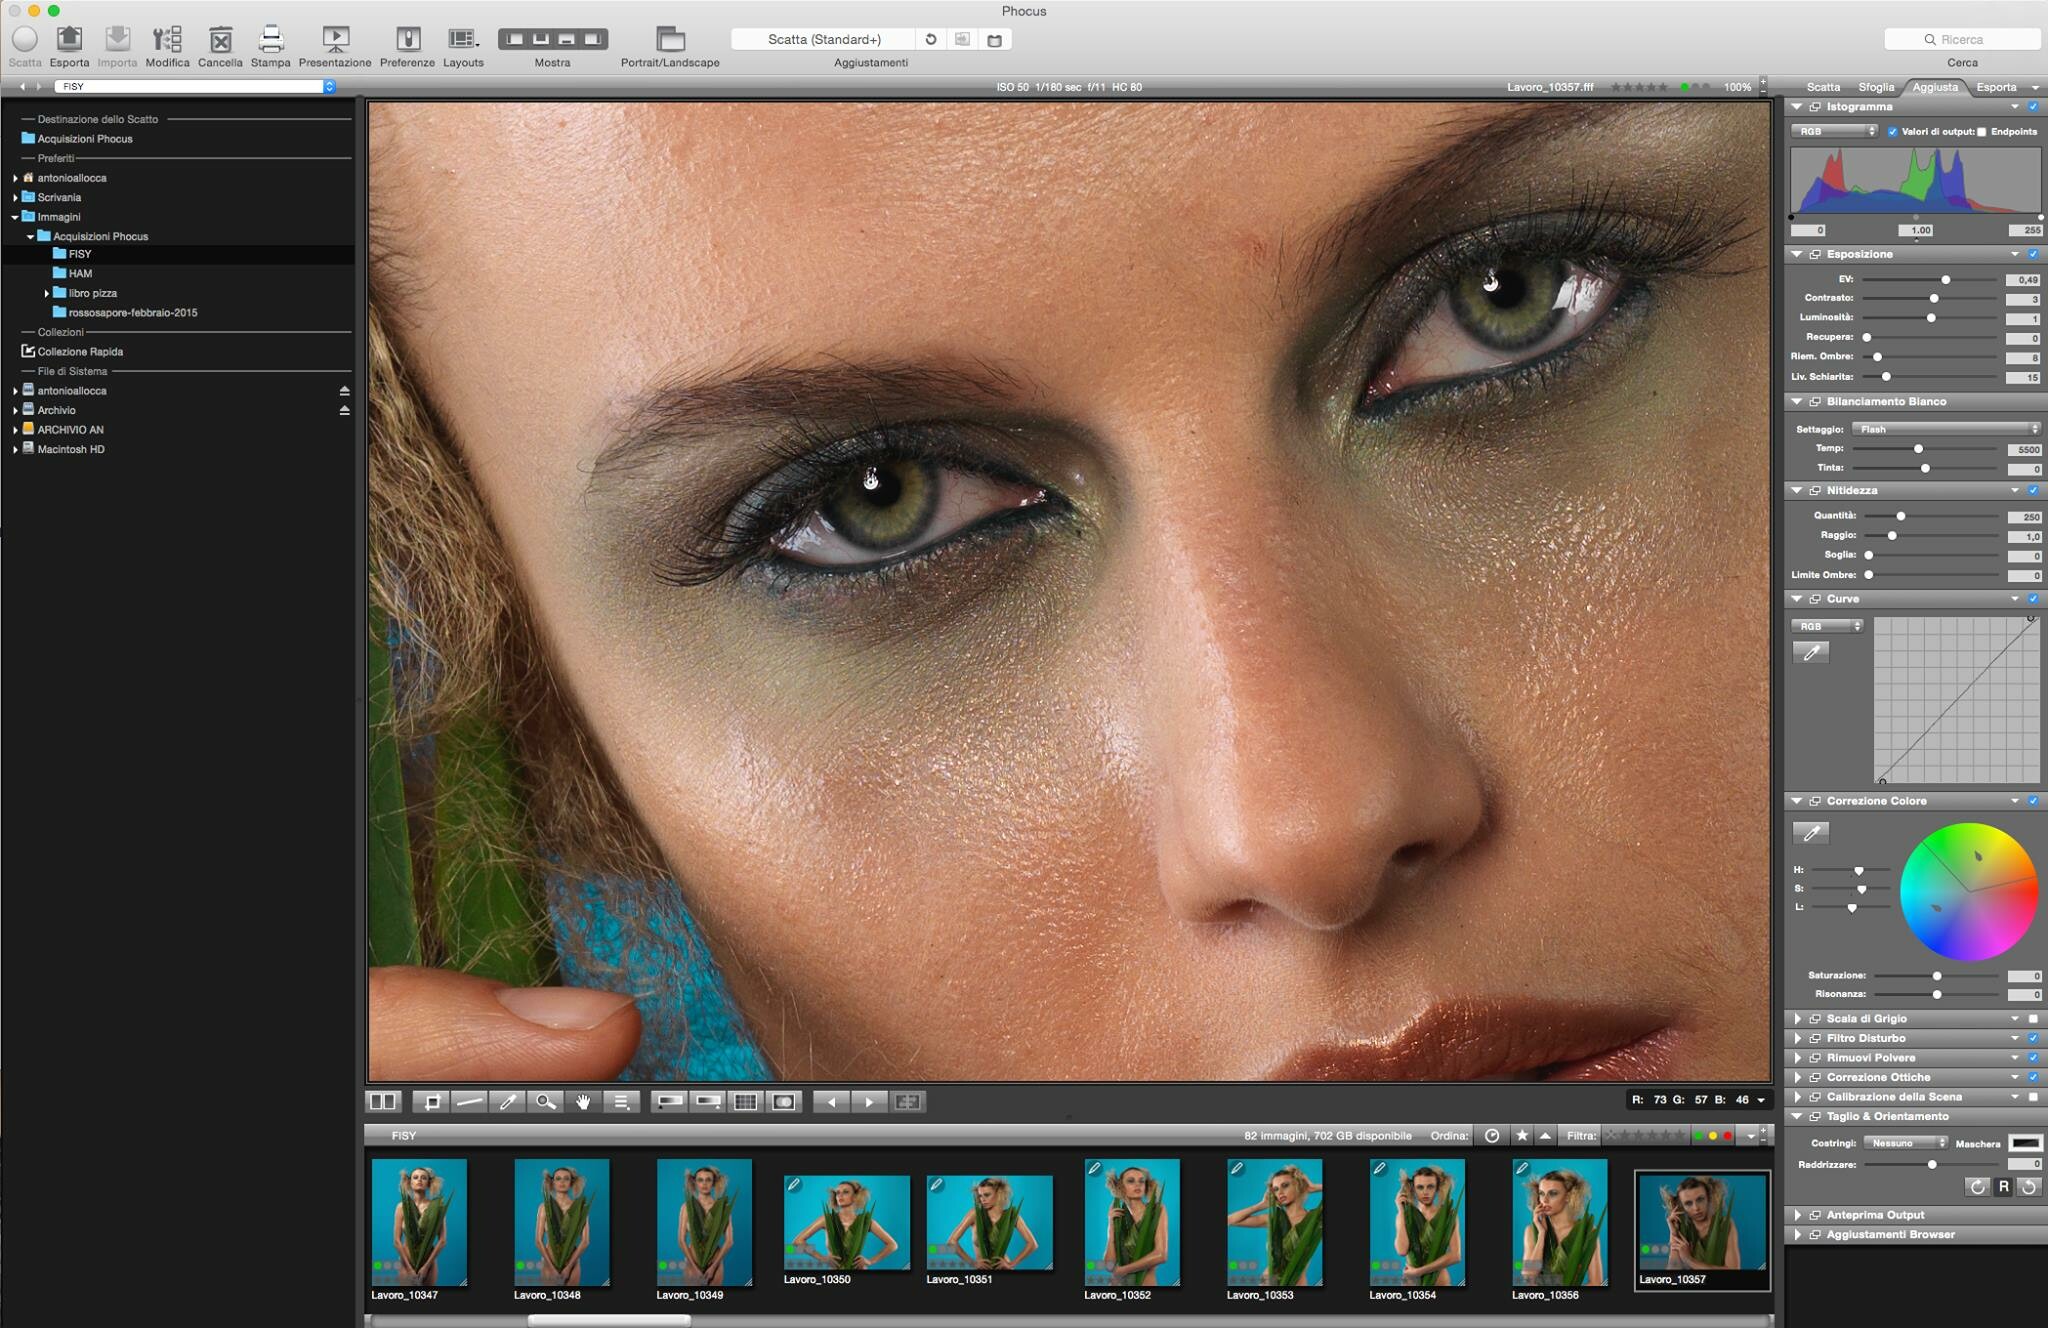Click the Curve panel eyedropper icon
2048x1328 pixels.
point(1811,653)
